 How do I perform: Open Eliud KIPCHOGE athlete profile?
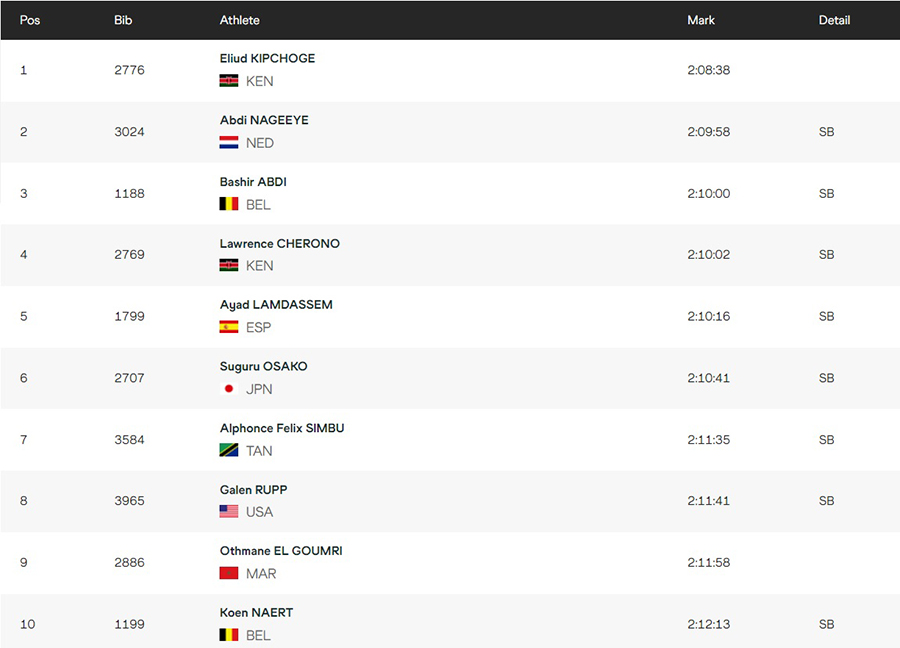click(x=267, y=58)
